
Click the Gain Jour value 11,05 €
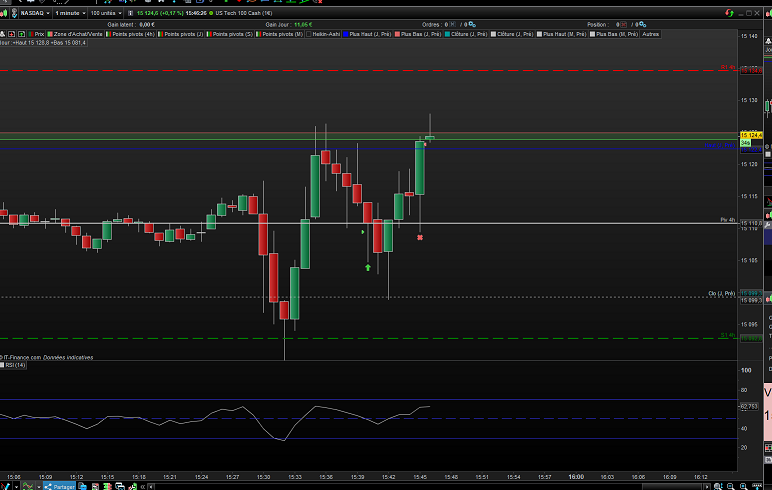(303, 25)
